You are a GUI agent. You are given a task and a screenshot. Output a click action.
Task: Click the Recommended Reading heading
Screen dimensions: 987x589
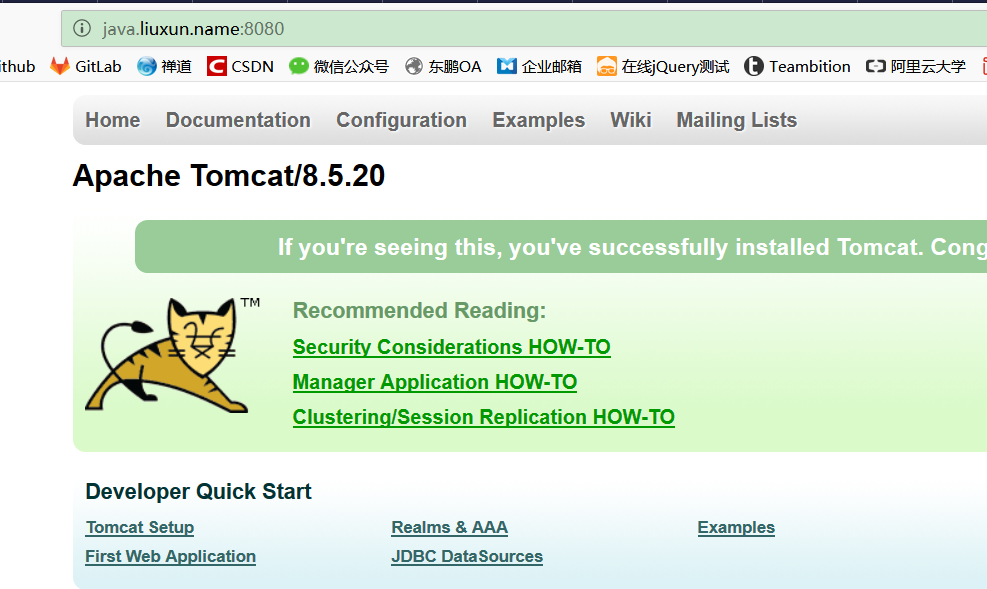[419, 310]
